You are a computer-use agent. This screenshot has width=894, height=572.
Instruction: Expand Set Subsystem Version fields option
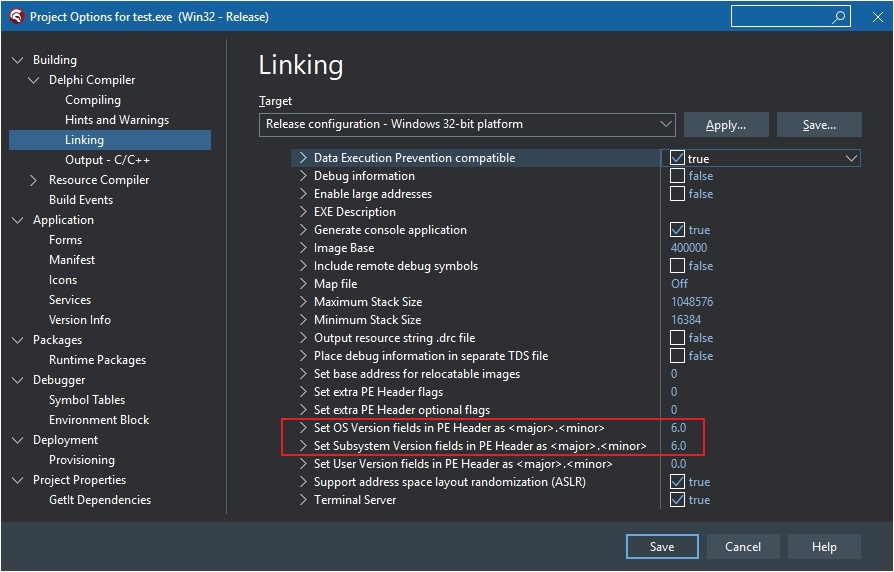click(303, 445)
